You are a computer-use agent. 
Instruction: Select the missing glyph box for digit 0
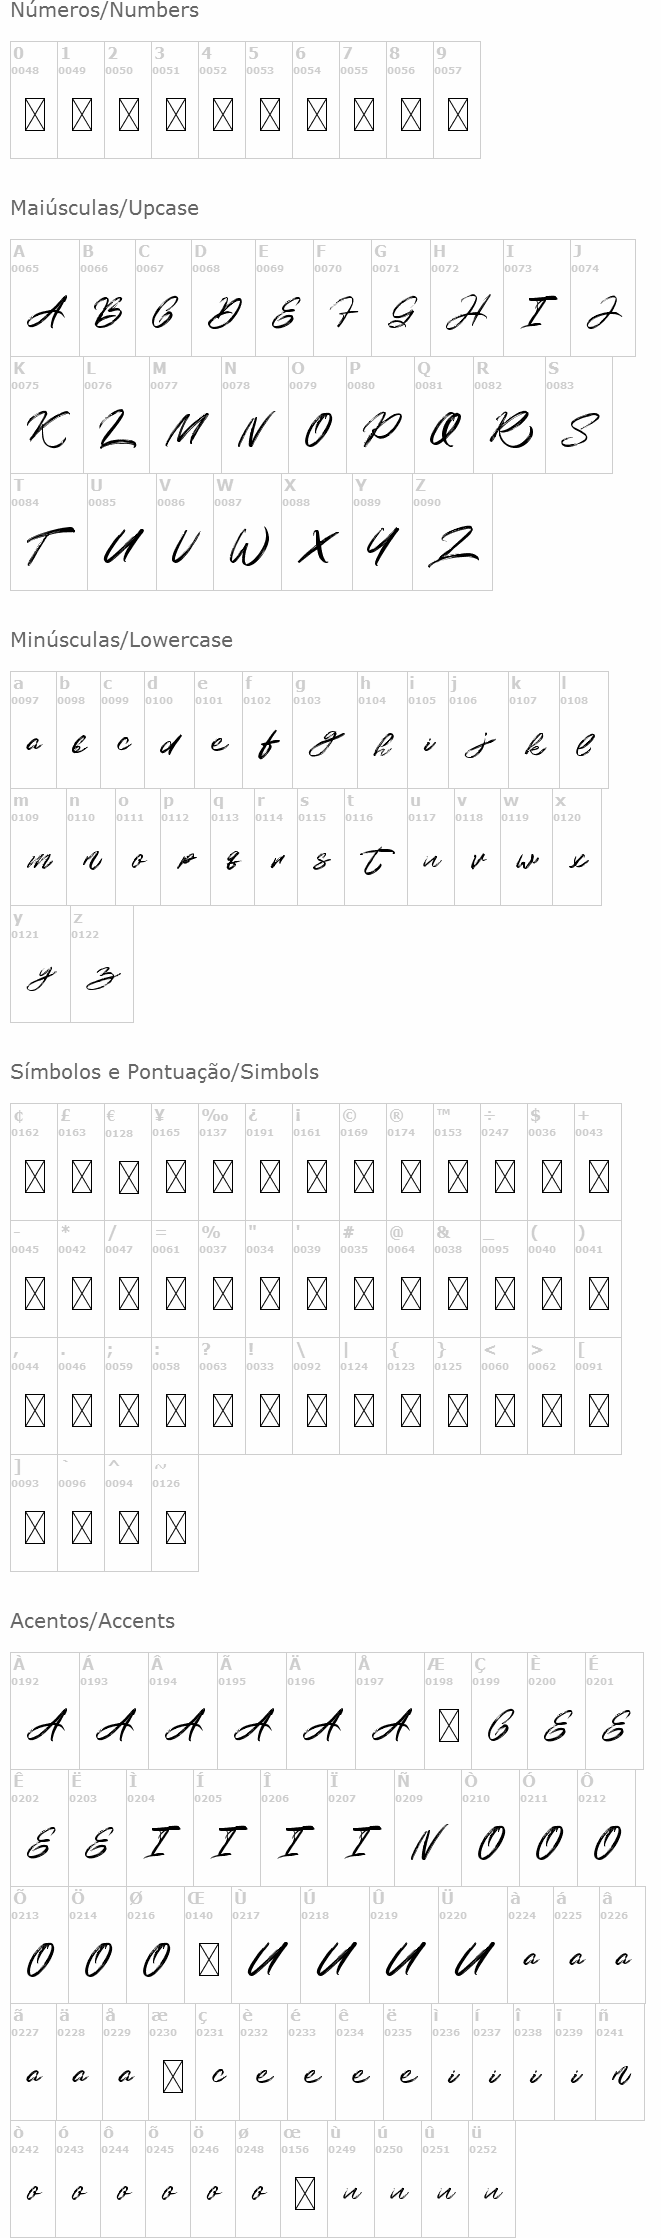coord(35,115)
